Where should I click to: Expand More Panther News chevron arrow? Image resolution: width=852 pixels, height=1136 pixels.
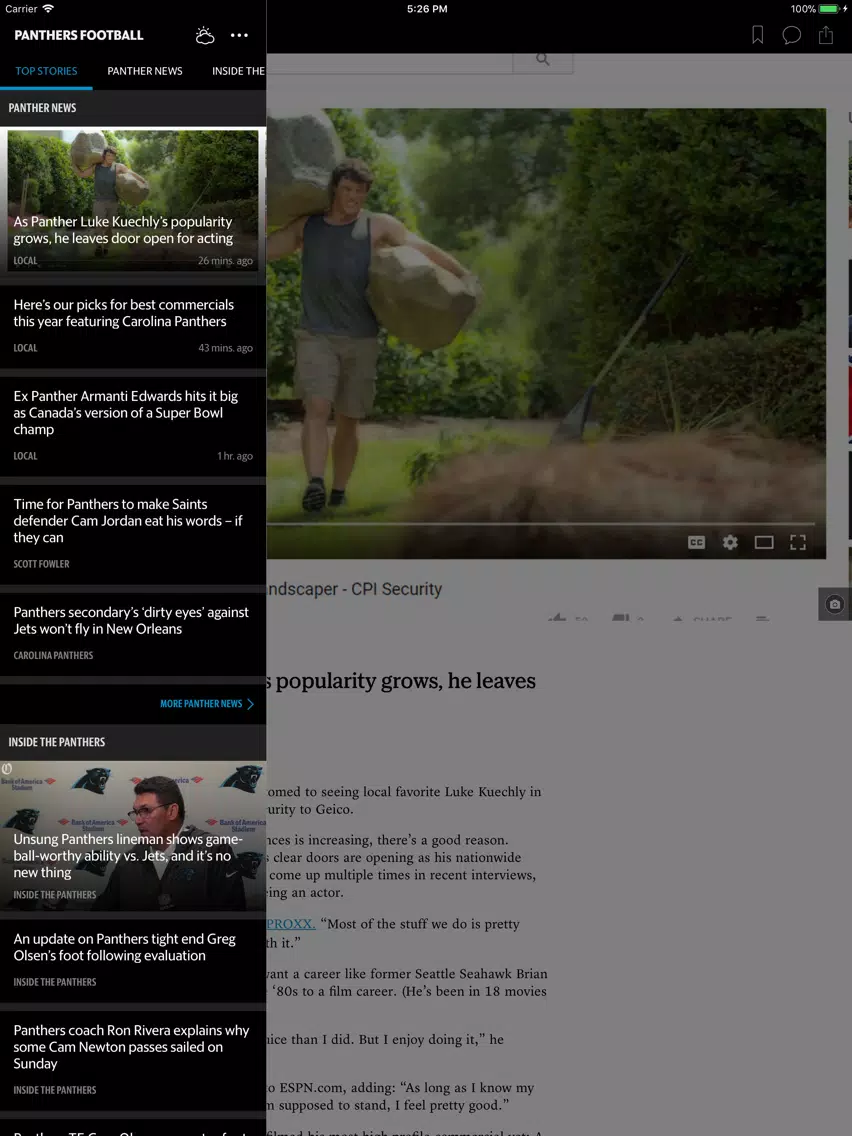251,703
